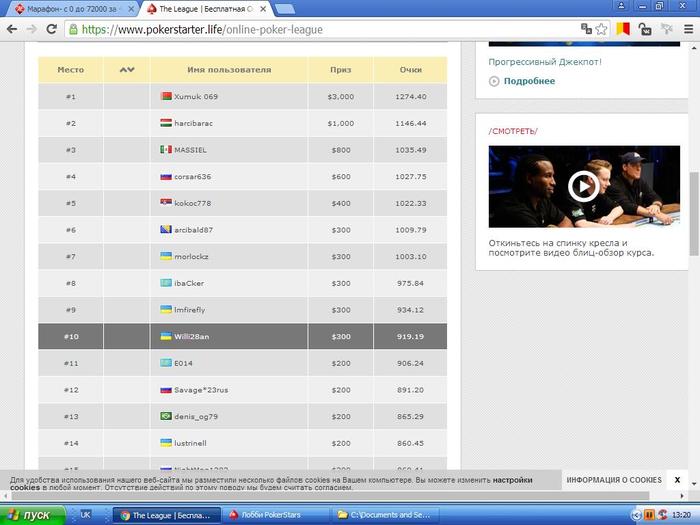Viewport: 700px width, 525px height.
Task: Click the Mexico flag next to MASSIEL
Action: pos(166,150)
